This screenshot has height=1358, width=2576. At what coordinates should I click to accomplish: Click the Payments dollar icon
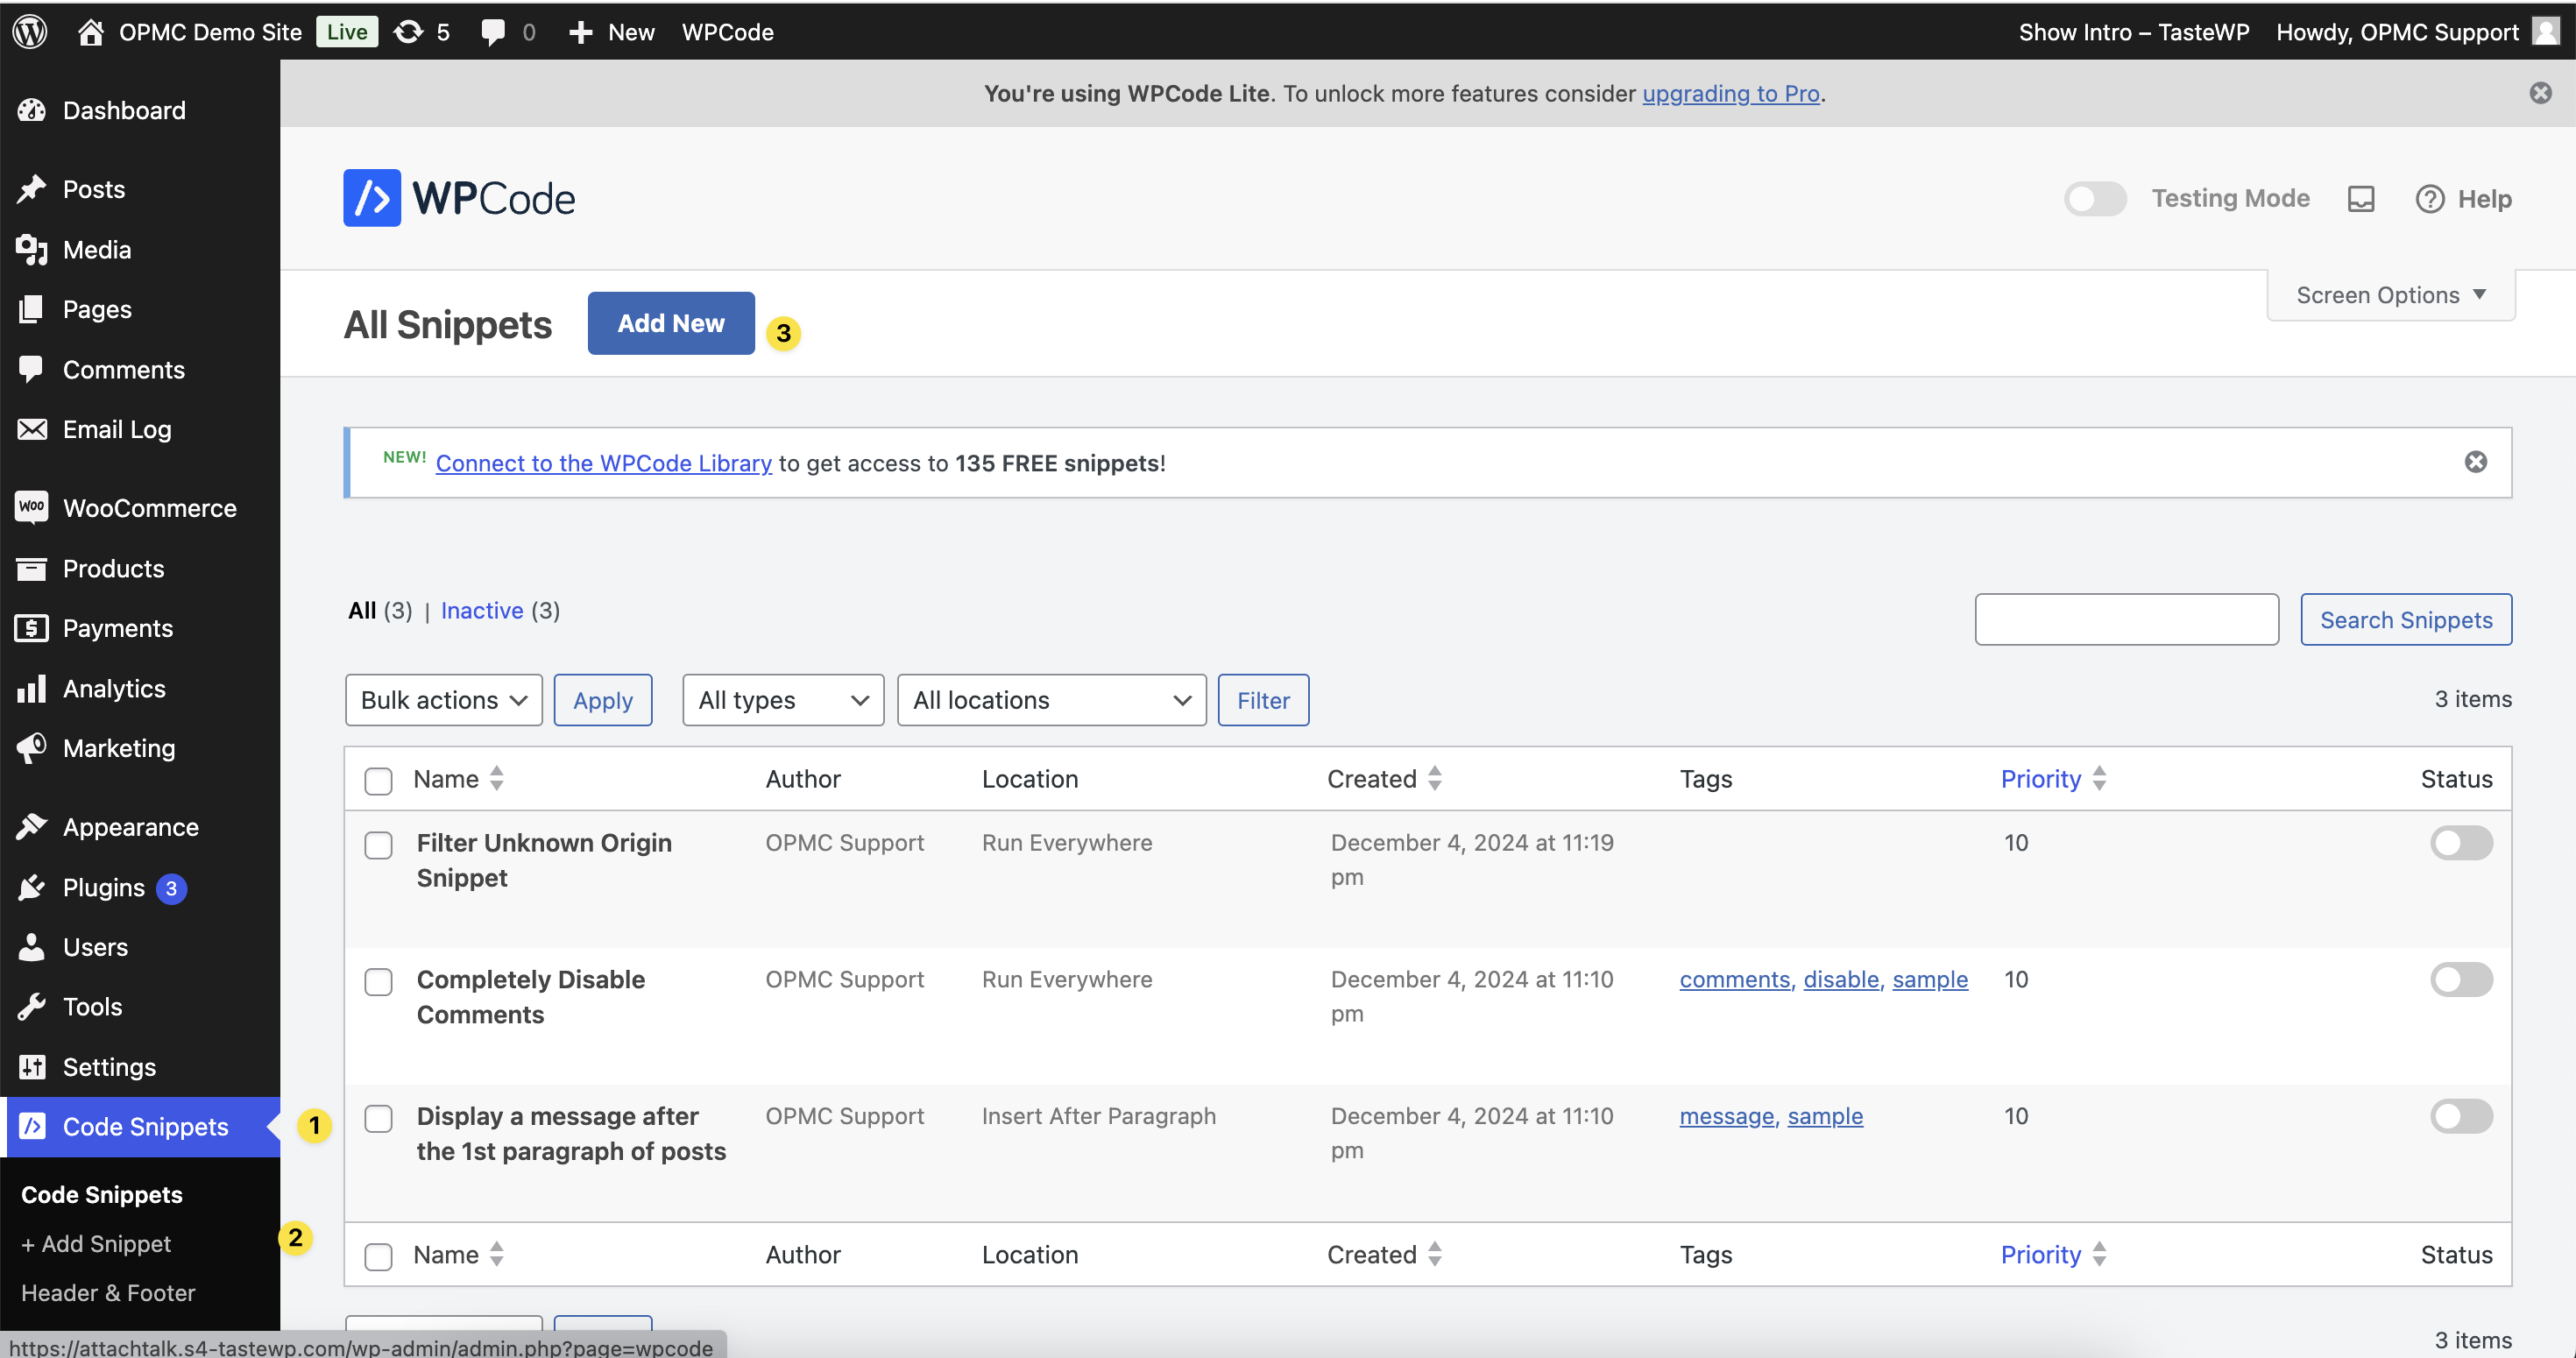point(32,628)
